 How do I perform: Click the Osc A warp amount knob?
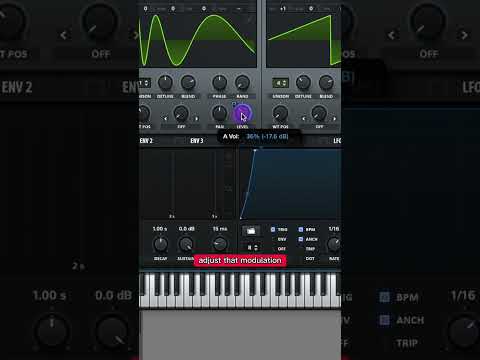[x=181, y=113]
